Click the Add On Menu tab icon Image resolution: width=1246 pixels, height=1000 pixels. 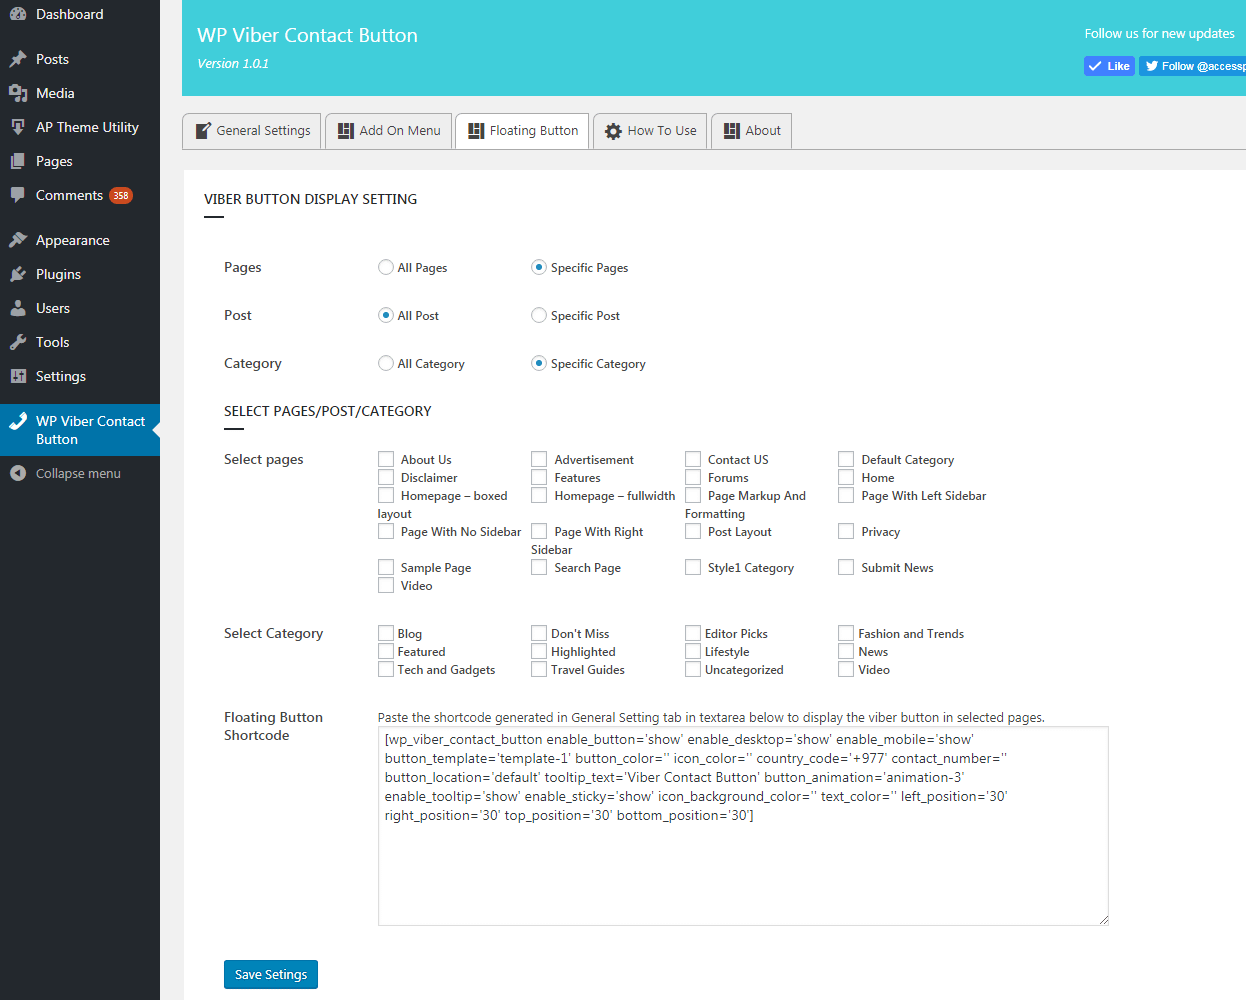pos(346,131)
